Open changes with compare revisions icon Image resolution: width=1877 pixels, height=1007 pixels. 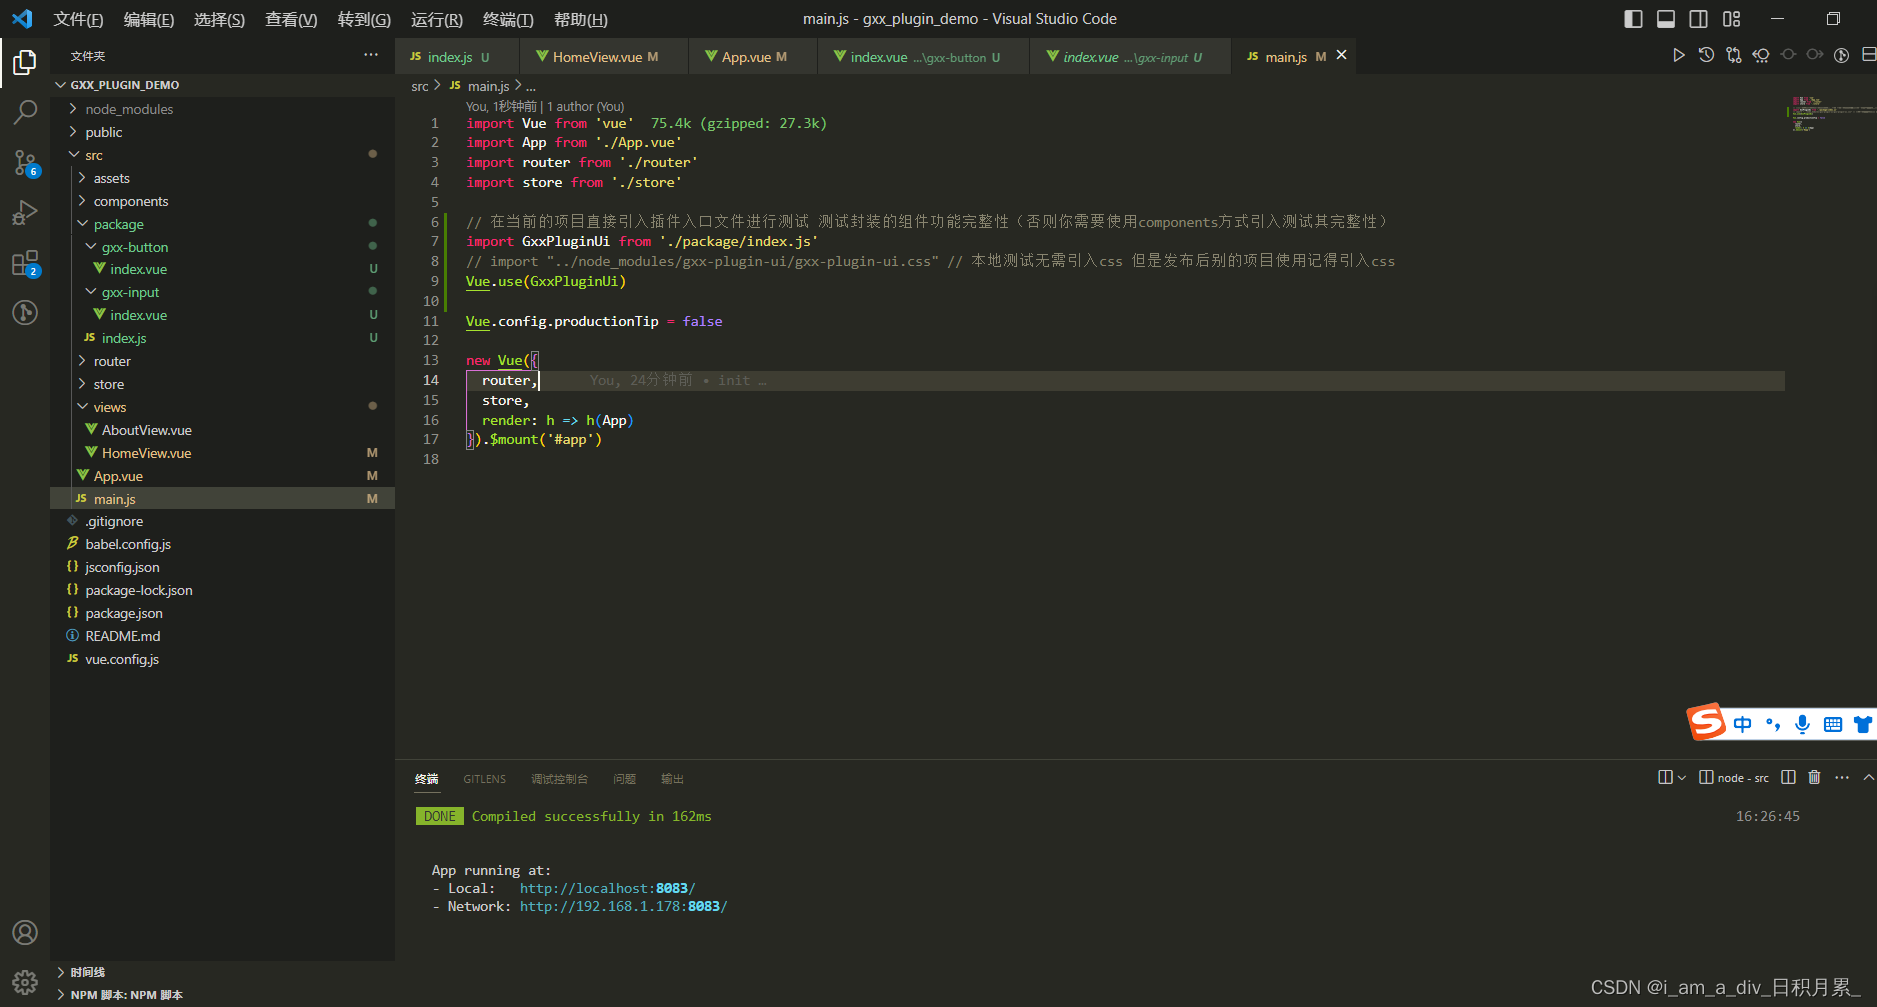click(x=1733, y=55)
